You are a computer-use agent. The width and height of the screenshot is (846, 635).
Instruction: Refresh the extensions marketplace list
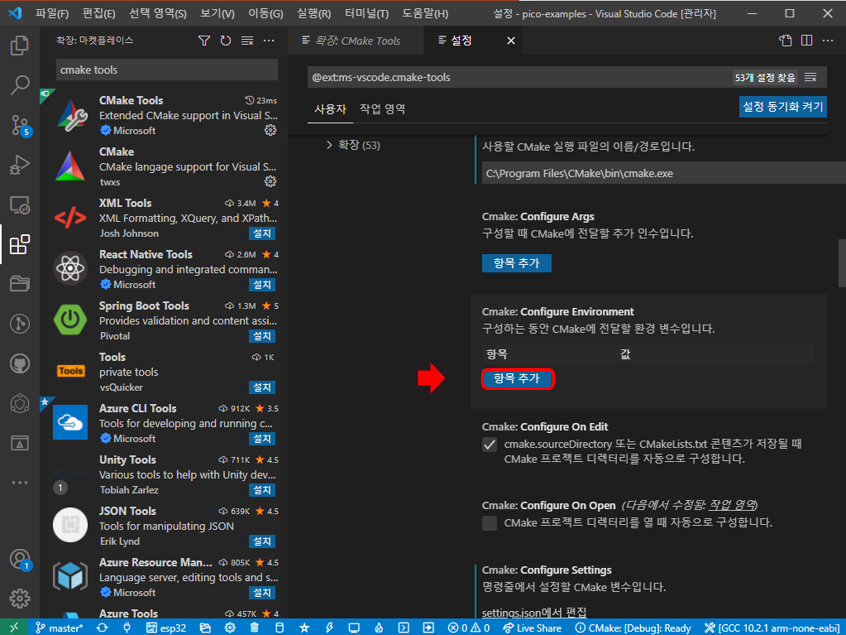[x=226, y=40]
